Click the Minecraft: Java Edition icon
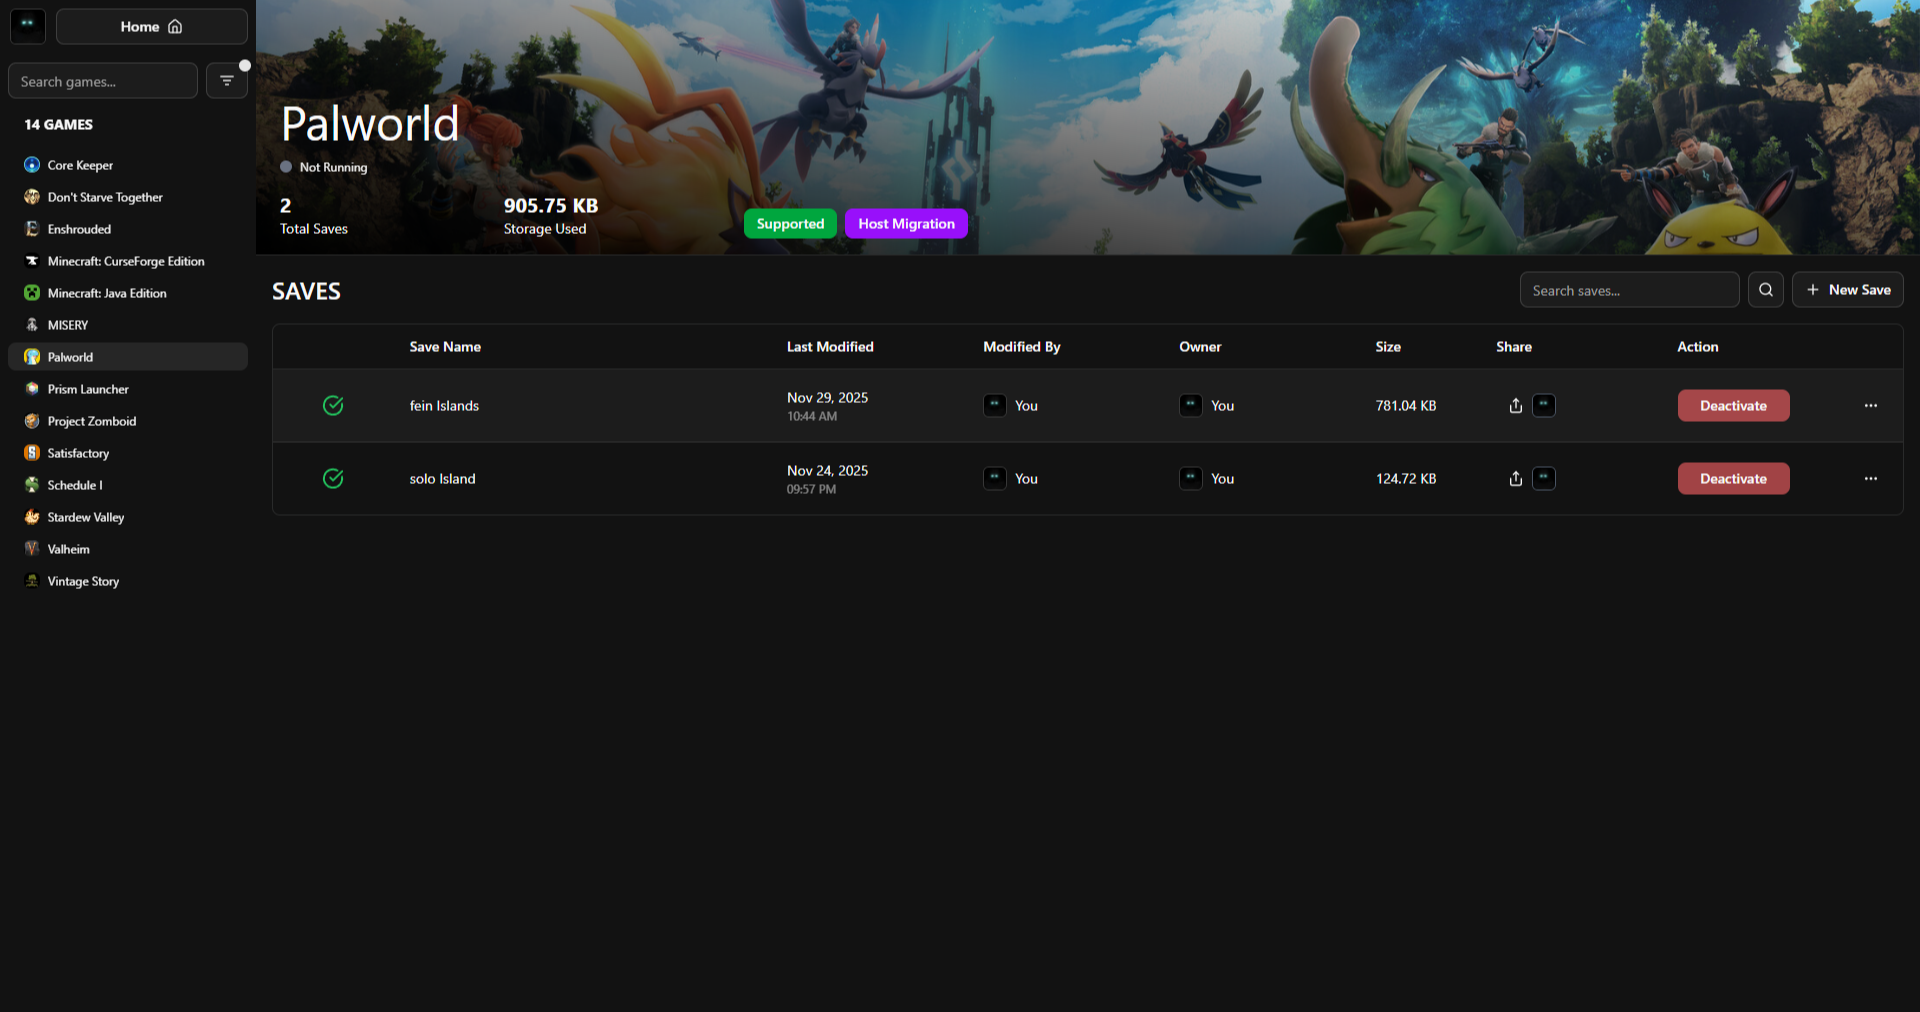 [32, 293]
